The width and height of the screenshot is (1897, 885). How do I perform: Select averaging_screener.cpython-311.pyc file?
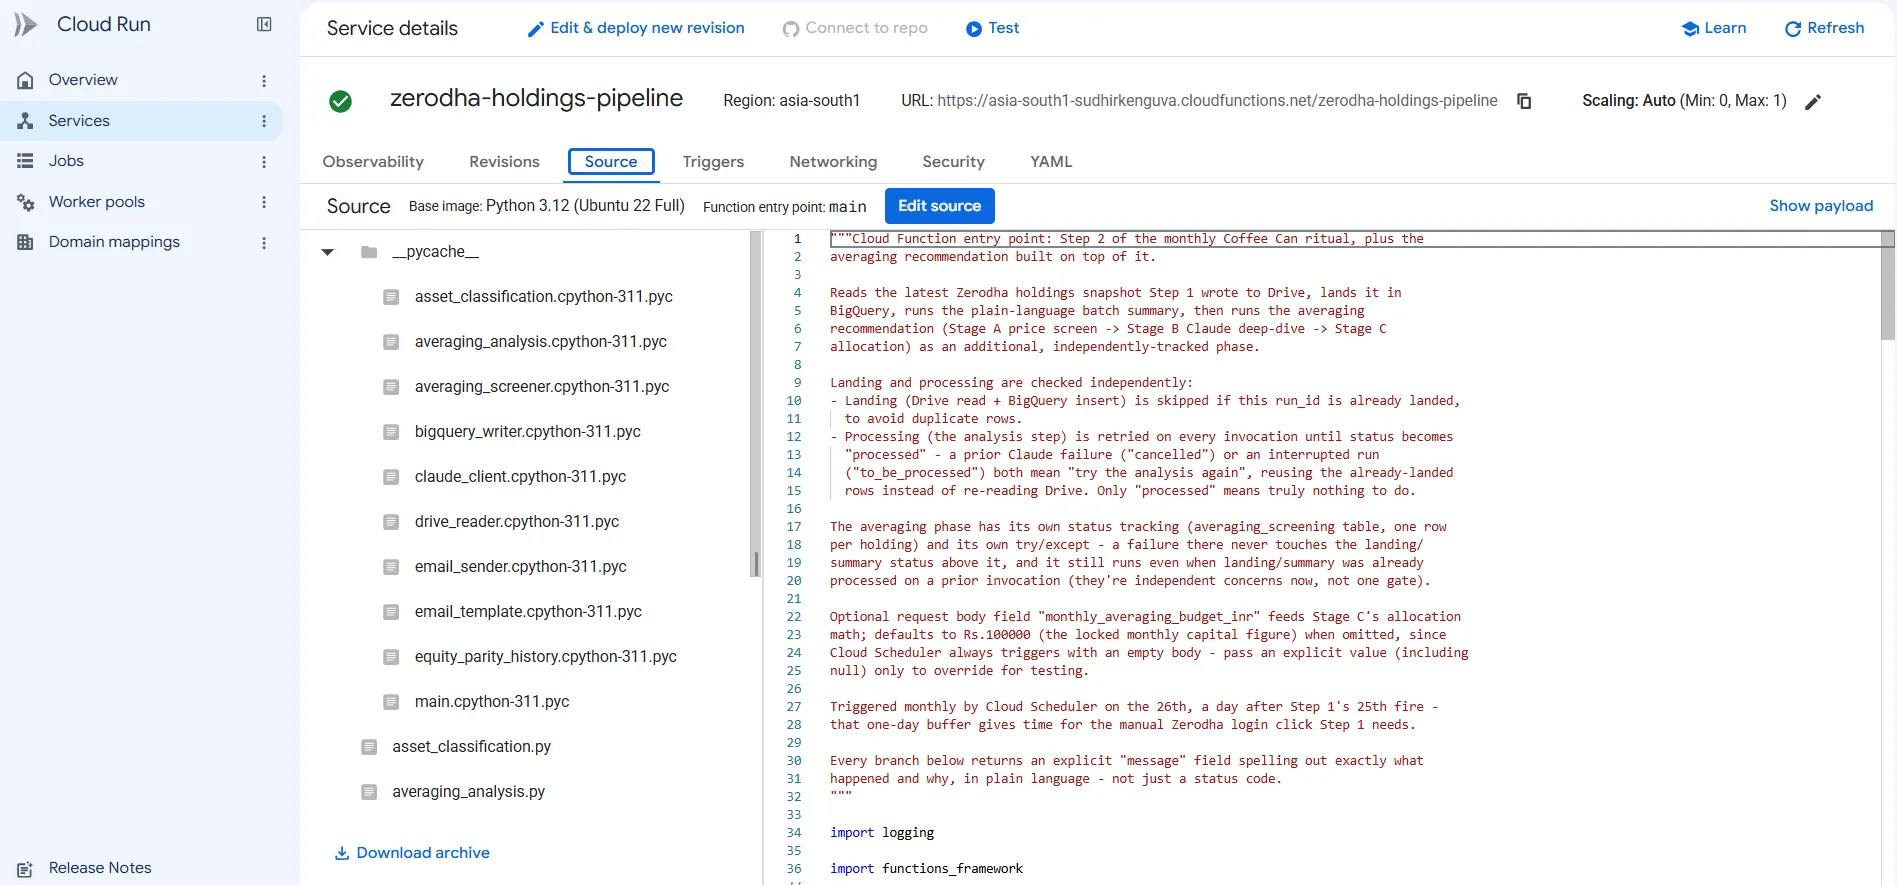tap(542, 387)
